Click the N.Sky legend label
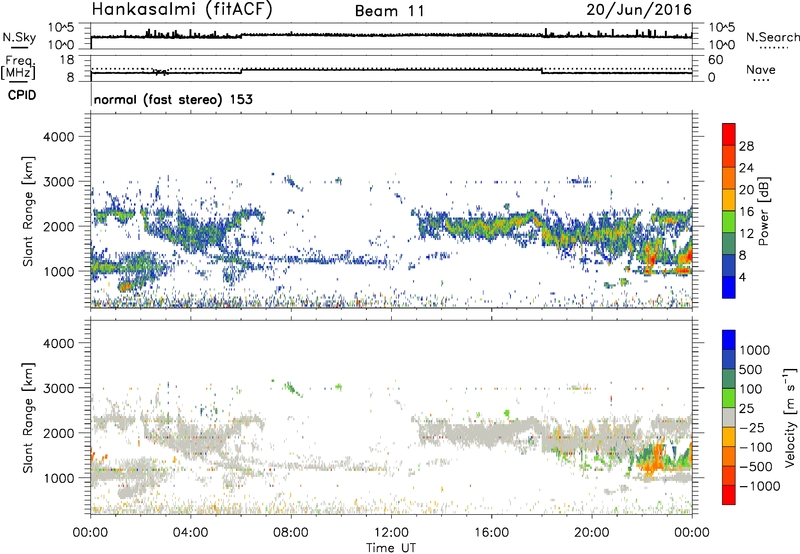This screenshot has width=800, height=554. 19,37
